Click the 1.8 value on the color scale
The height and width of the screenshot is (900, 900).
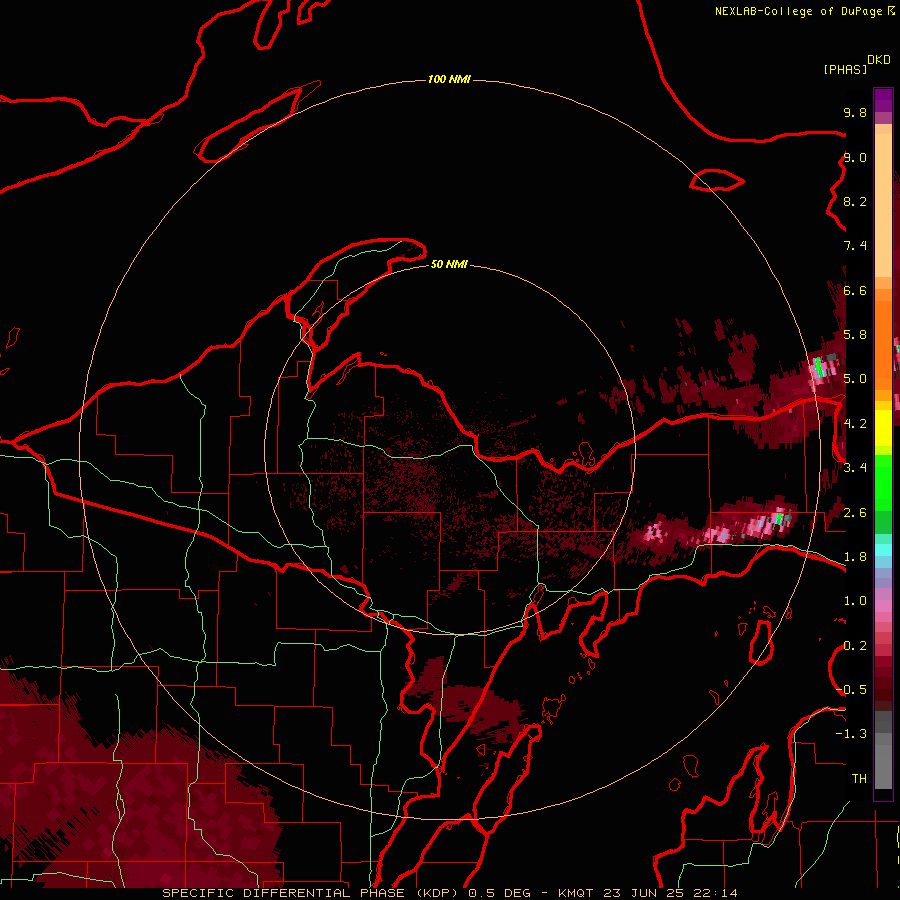coord(855,557)
